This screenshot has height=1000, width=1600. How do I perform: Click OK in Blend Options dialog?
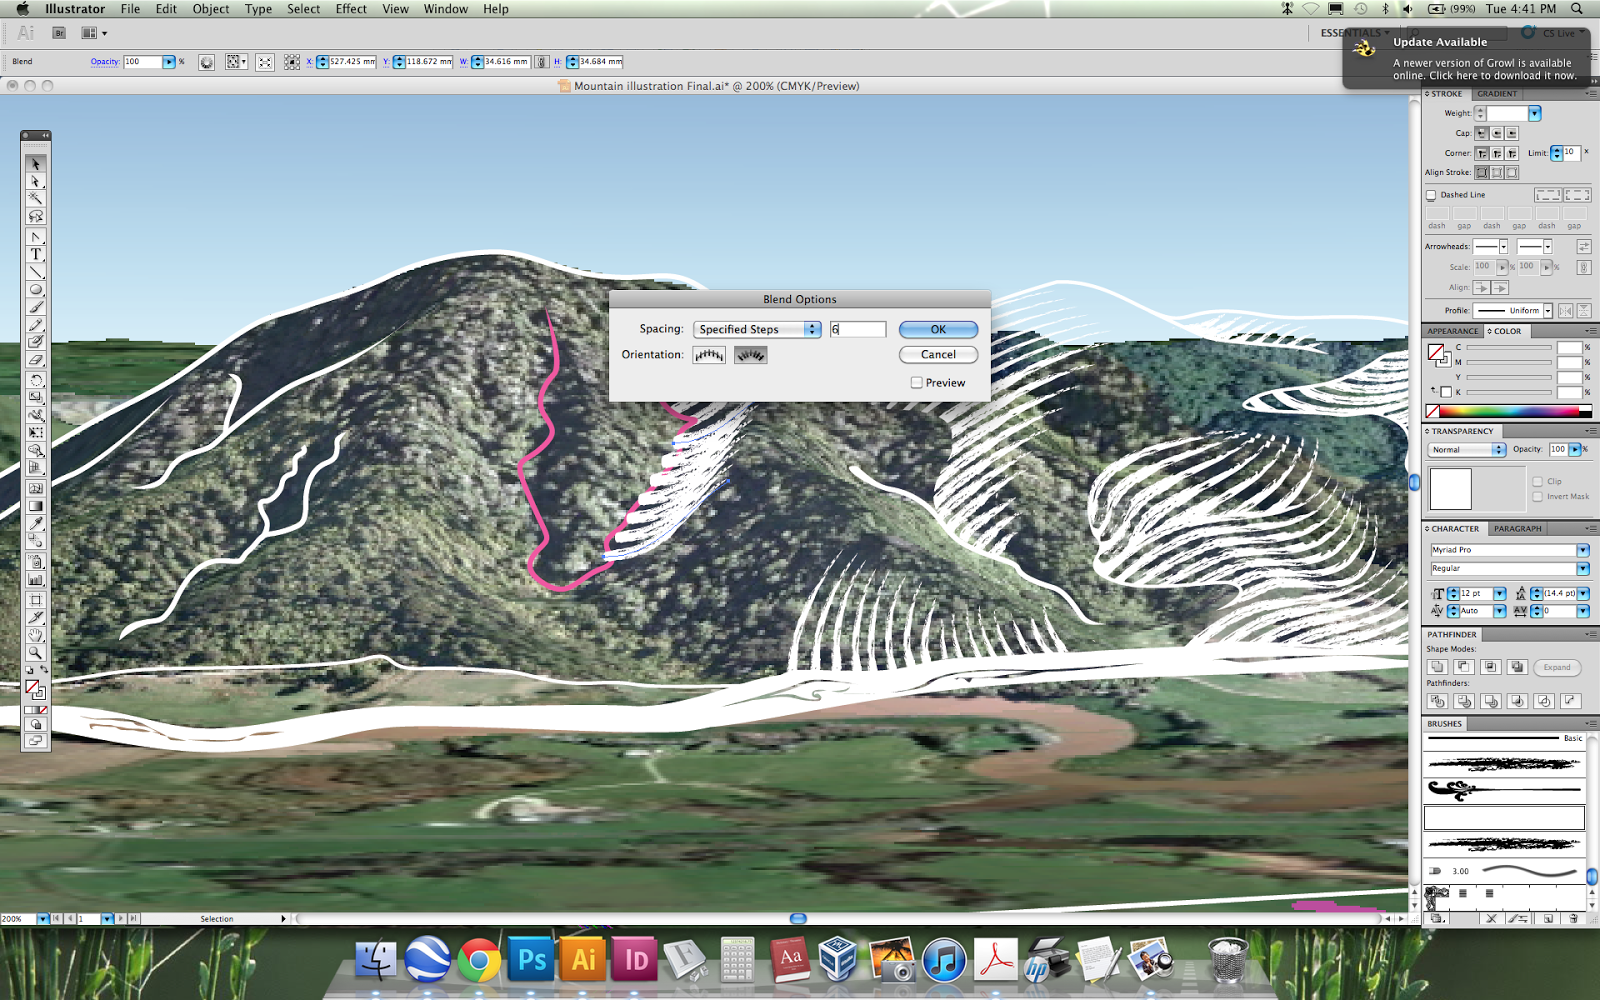tap(938, 329)
